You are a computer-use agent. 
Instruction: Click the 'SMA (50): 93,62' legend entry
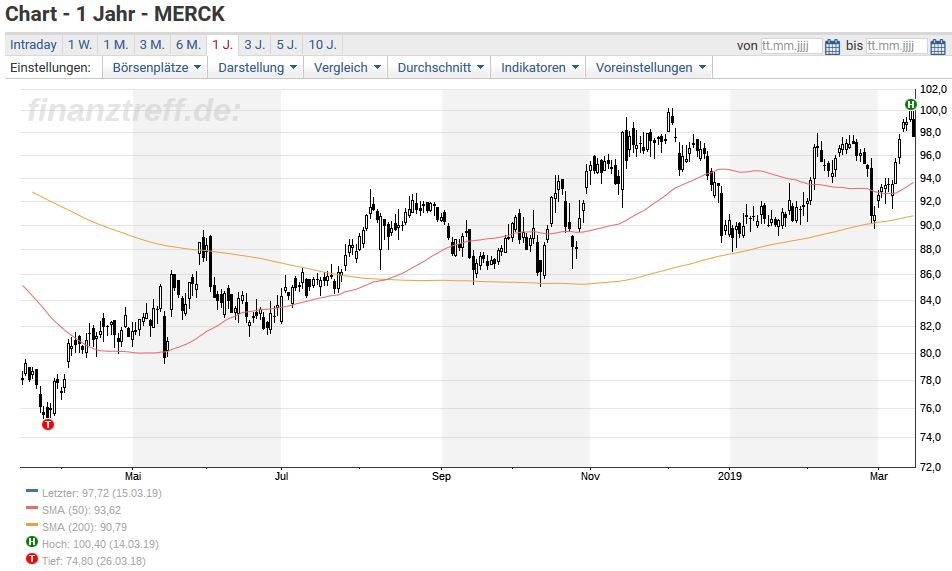point(81,510)
